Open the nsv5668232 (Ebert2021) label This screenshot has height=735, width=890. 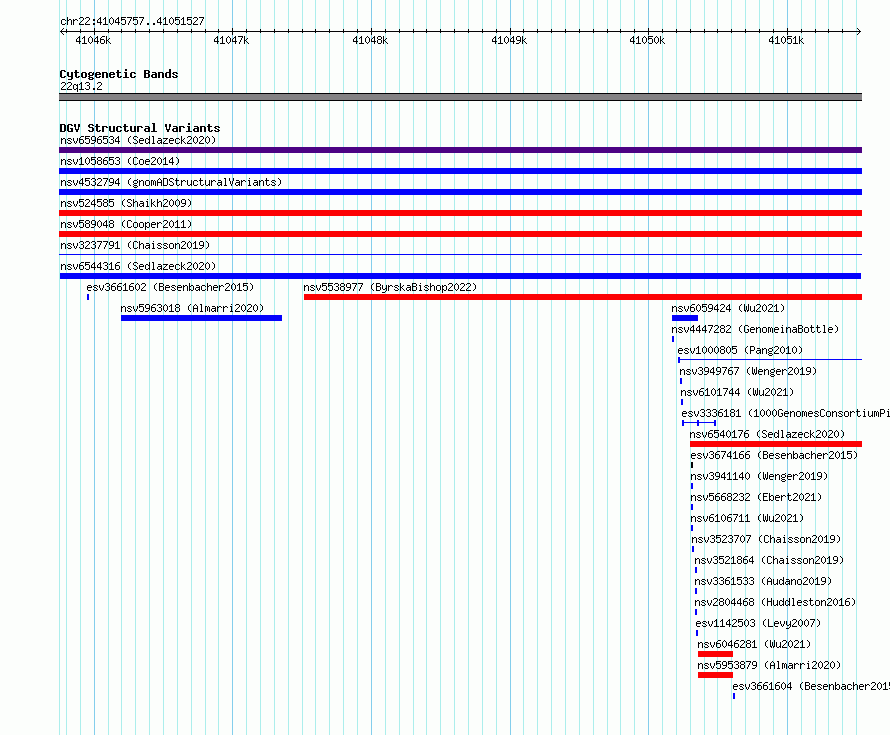[756, 497]
